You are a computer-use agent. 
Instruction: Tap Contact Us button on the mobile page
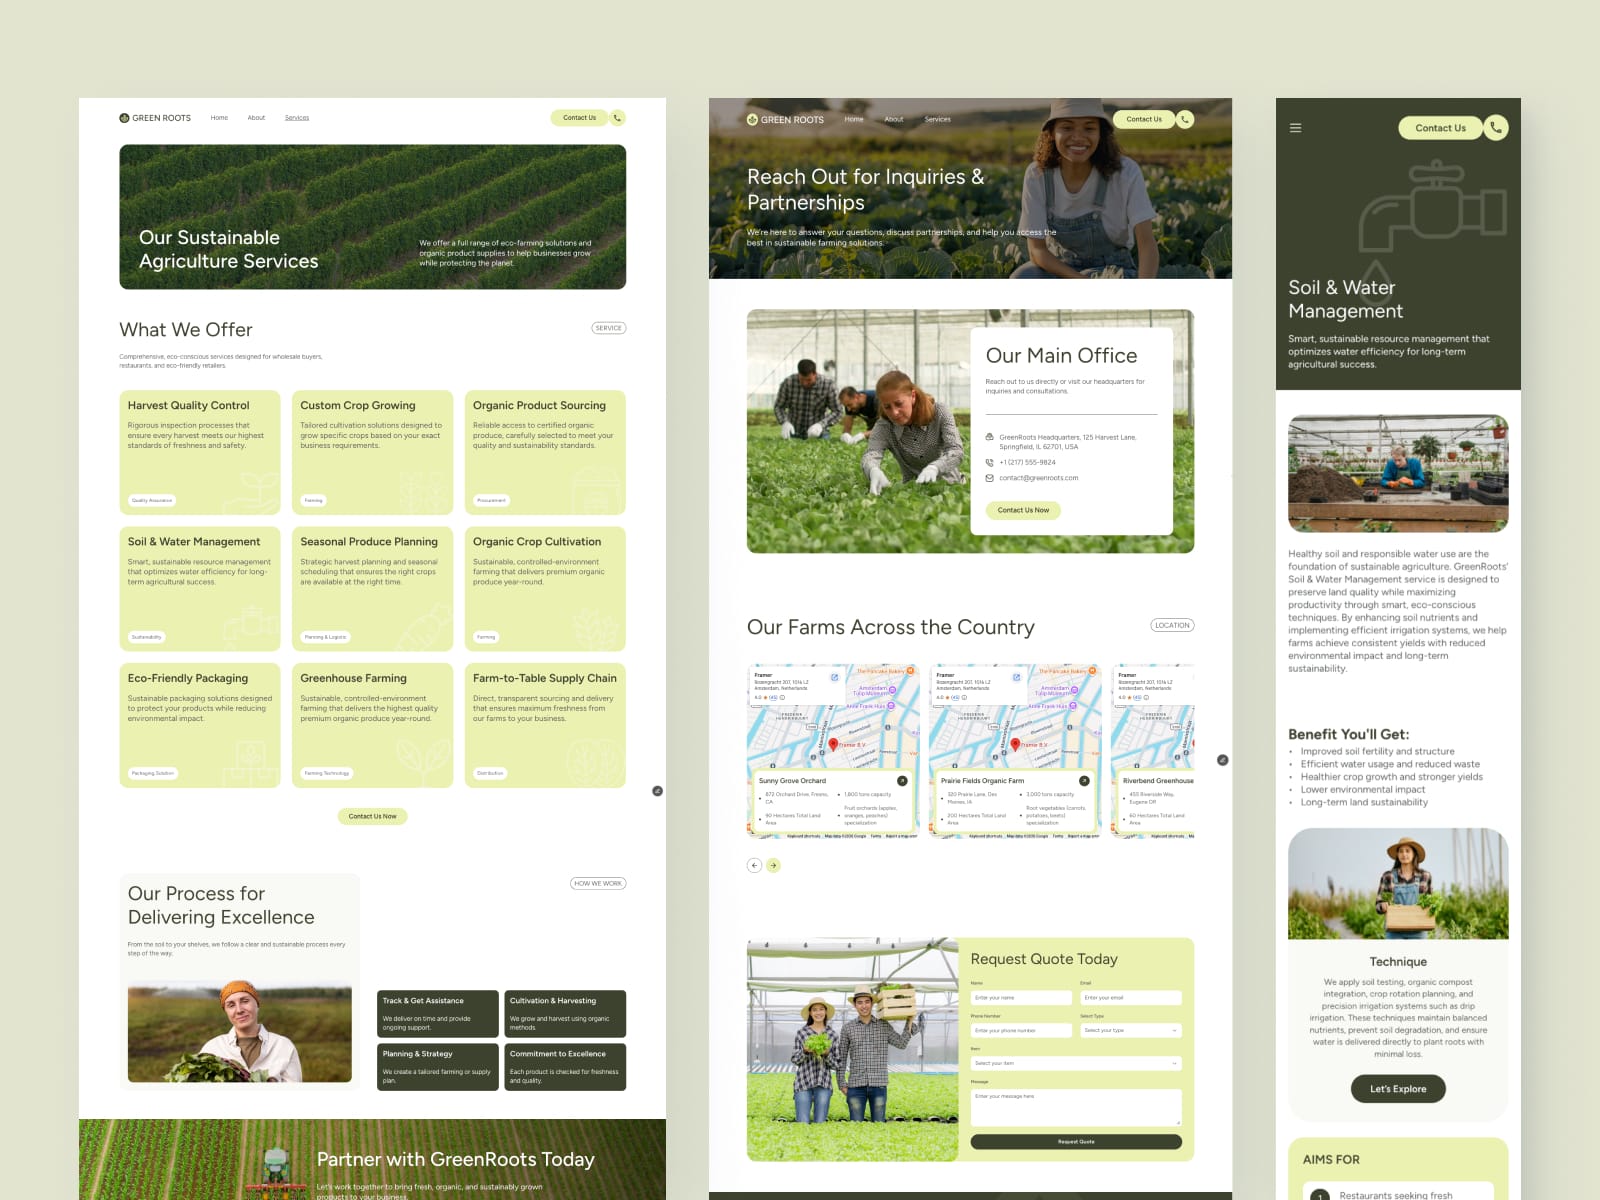click(1440, 128)
